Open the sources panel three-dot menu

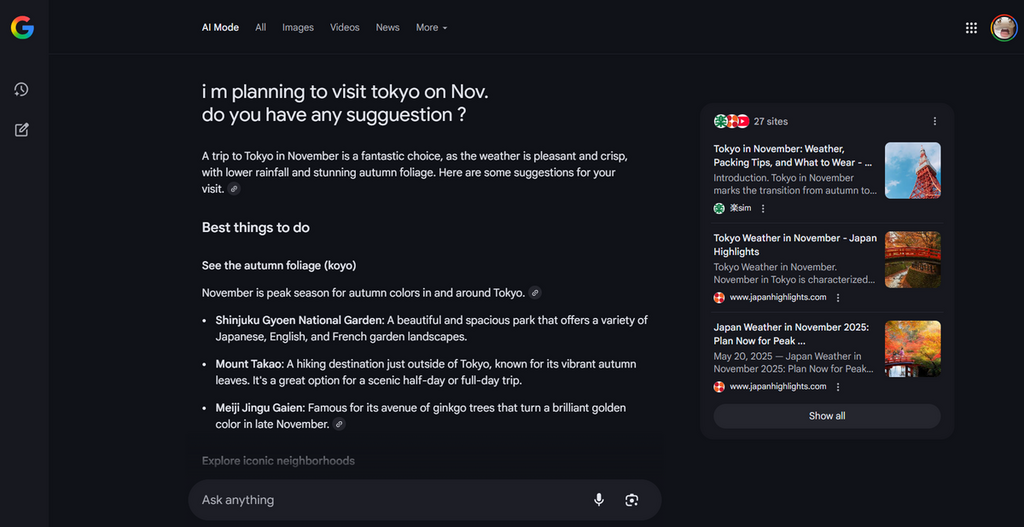(935, 121)
